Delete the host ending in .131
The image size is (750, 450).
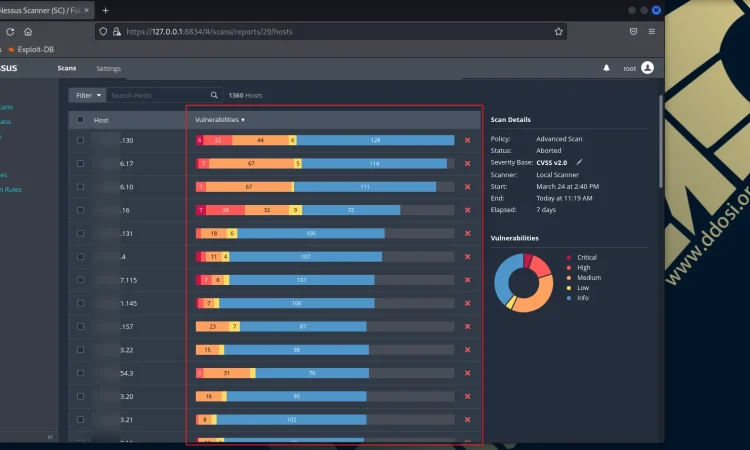tap(467, 233)
